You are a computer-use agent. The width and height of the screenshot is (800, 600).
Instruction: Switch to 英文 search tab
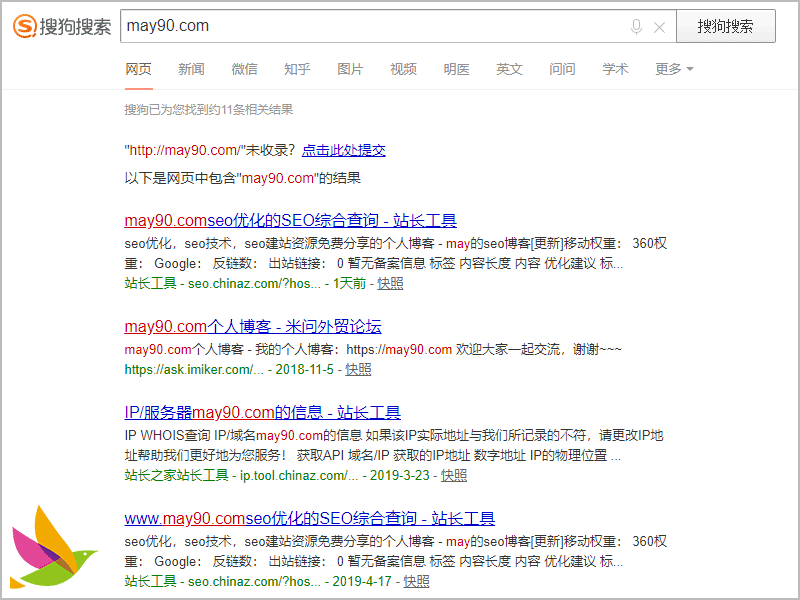(510, 69)
